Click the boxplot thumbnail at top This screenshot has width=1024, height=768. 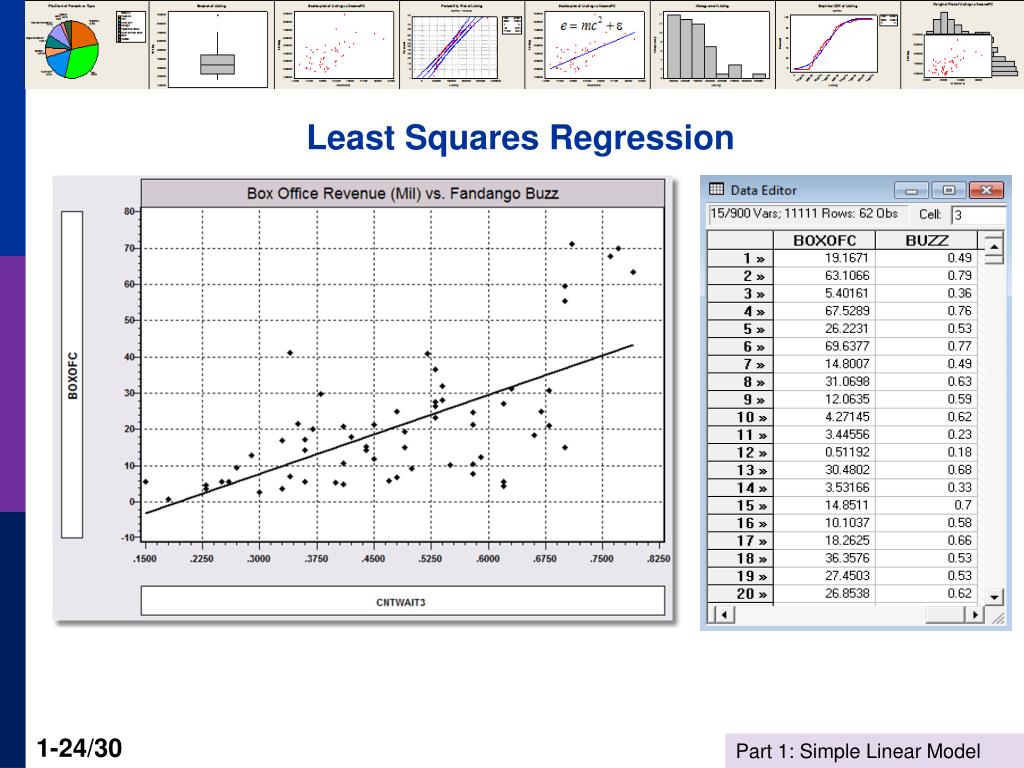pyautogui.click(x=212, y=44)
